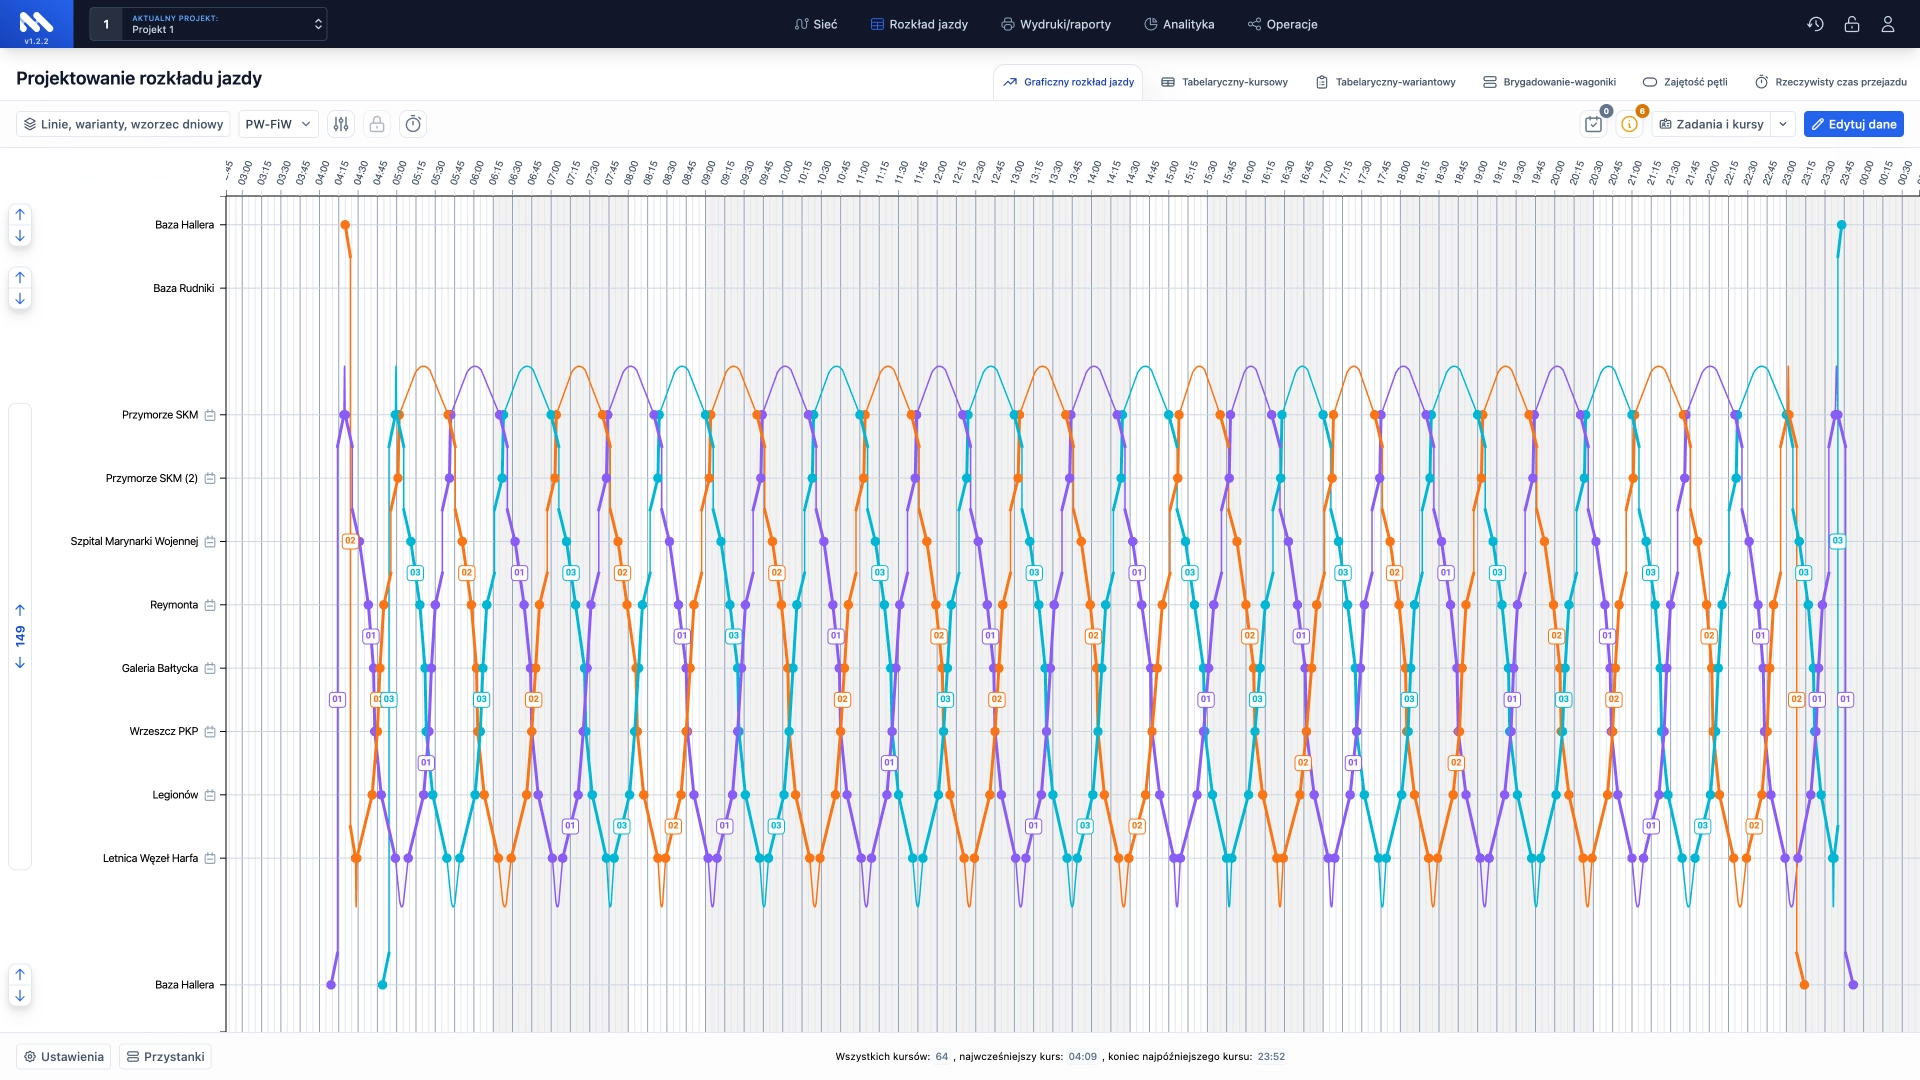Expand the arrow next to Zadania i kursy
Screen dimensions: 1920x1080
click(x=1783, y=124)
